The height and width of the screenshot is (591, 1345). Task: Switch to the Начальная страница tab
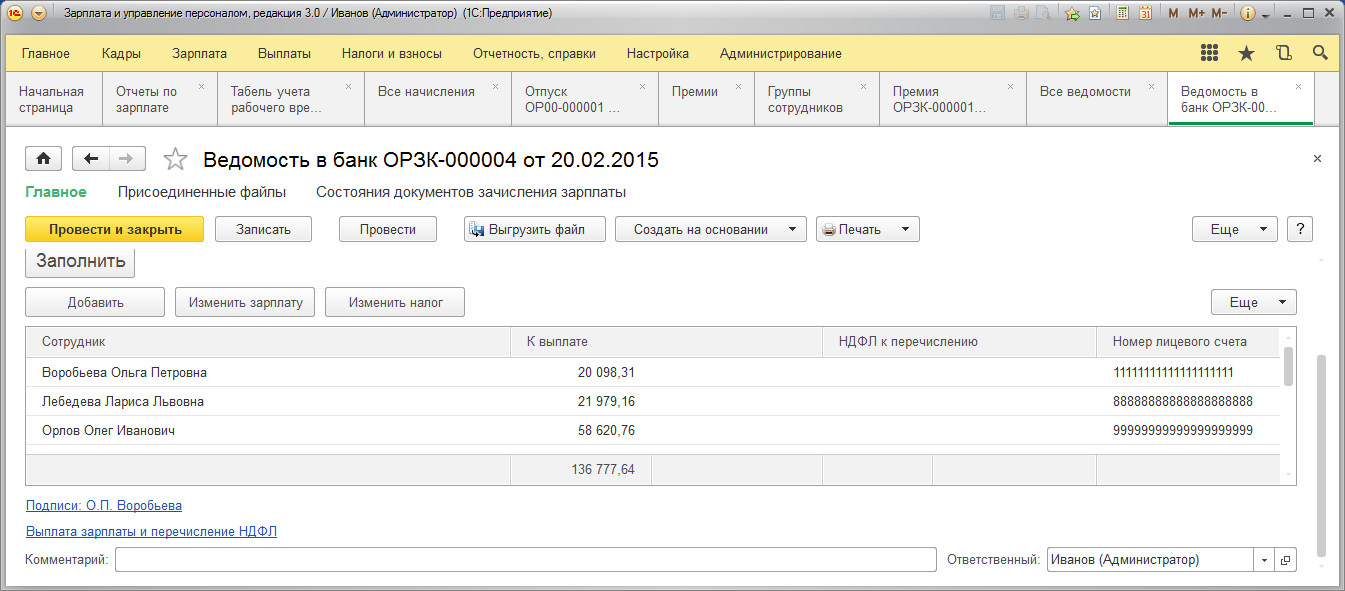52,99
